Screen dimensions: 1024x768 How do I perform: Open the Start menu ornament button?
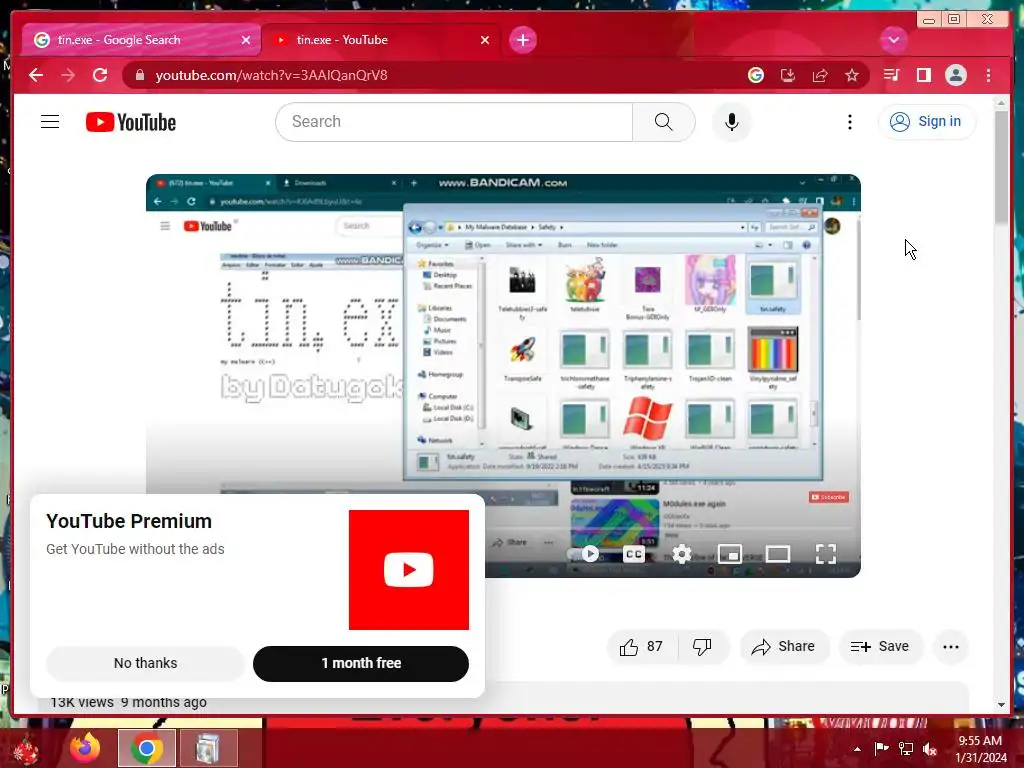pos(25,749)
